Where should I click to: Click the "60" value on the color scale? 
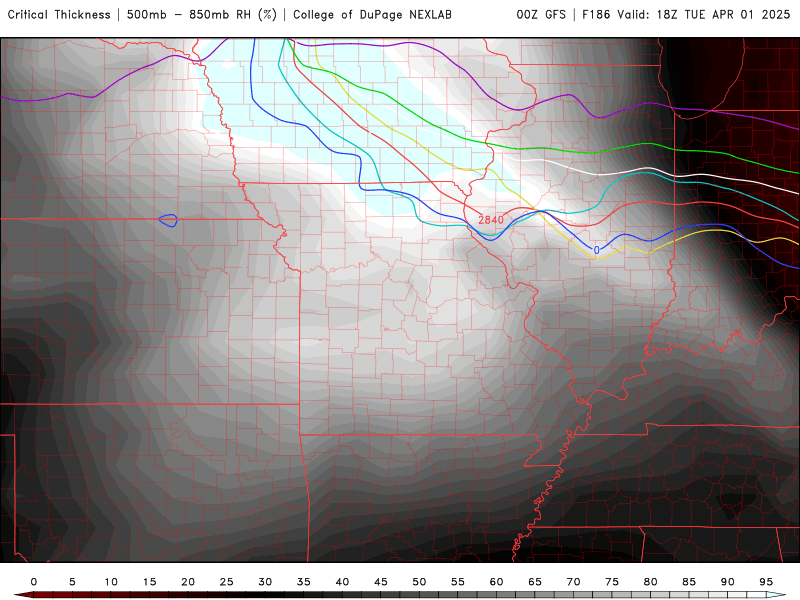[496, 582]
